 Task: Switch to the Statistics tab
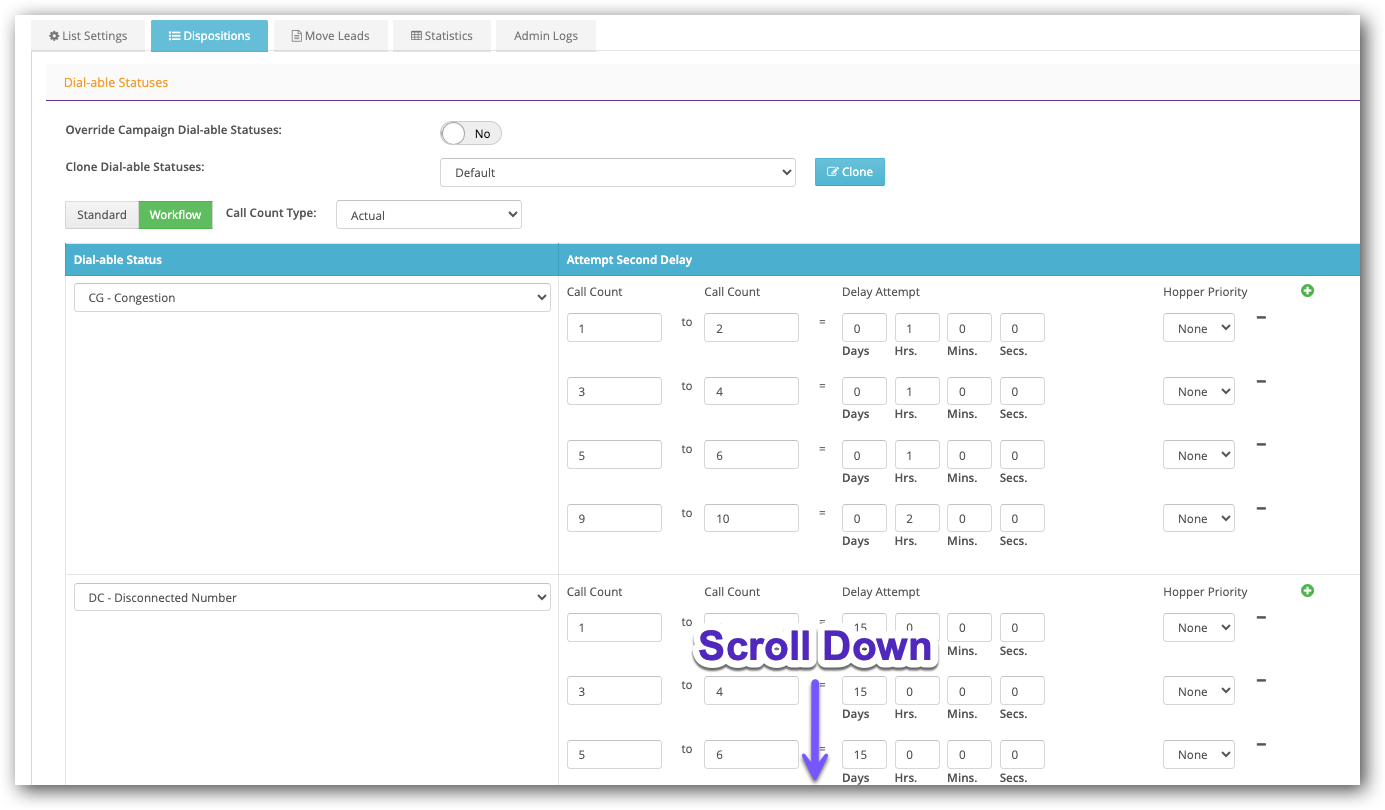[x=441, y=36]
